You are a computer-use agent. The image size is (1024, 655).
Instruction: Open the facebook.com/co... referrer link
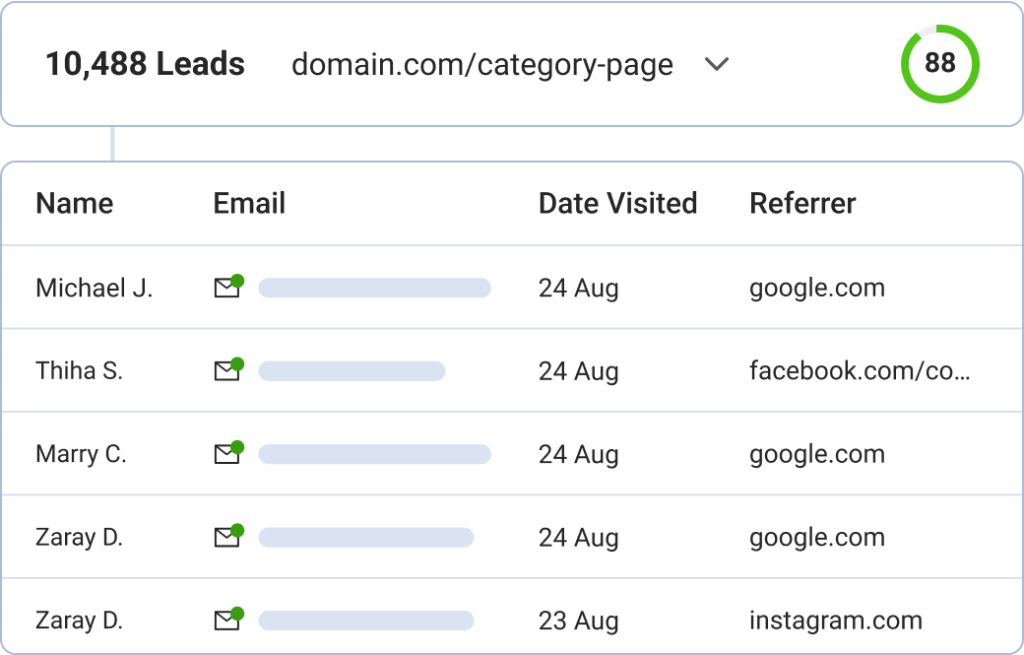pyautogui.click(x=859, y=370)
